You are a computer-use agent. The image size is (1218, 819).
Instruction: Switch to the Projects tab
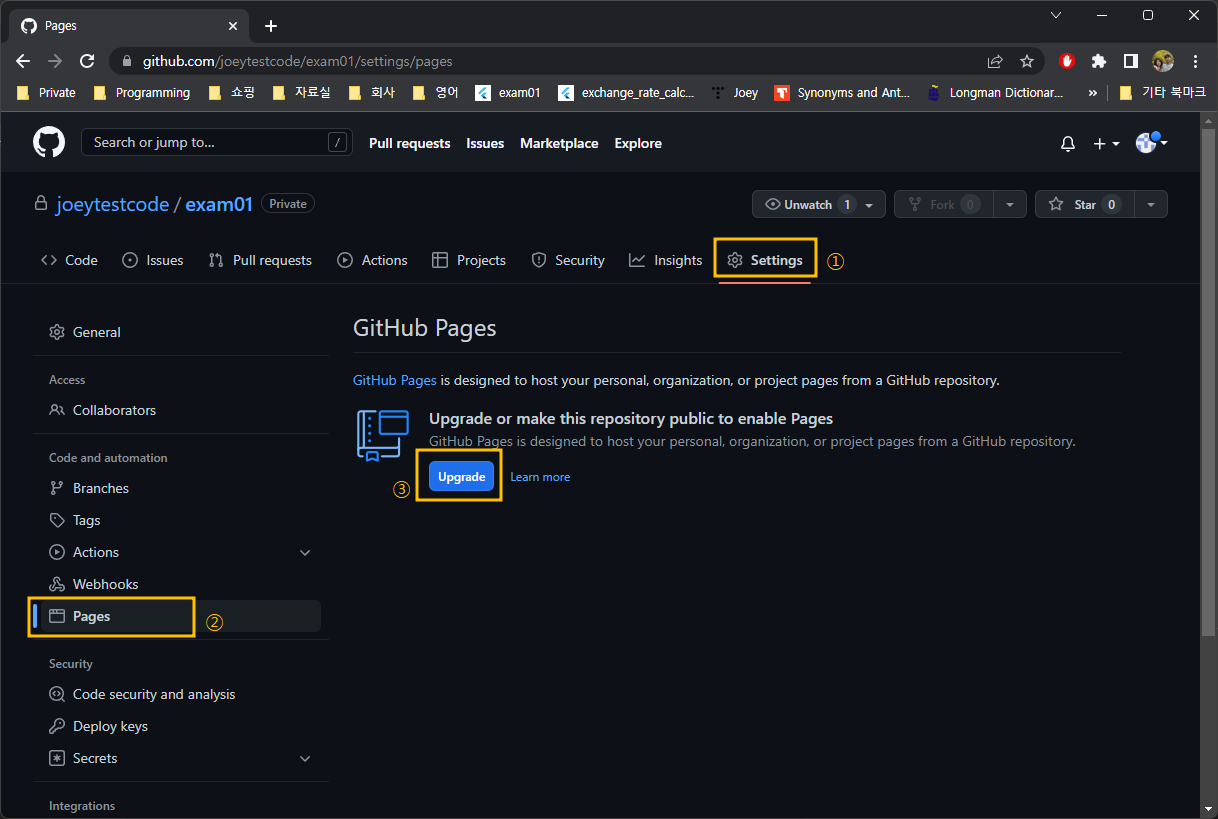pos(469,260)
